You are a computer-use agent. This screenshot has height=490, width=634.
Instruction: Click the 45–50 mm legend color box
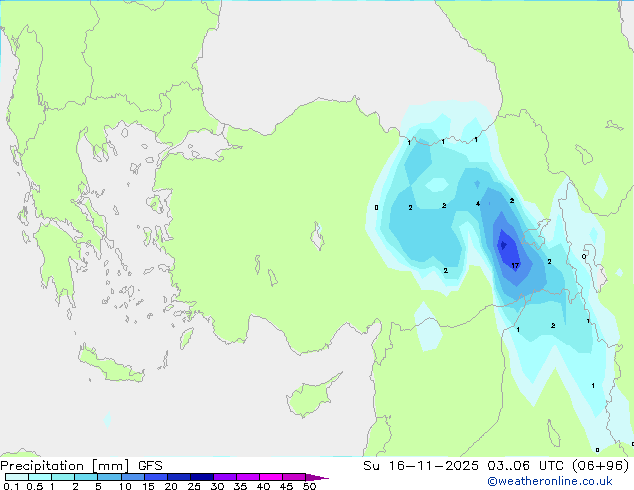point(294,477)
